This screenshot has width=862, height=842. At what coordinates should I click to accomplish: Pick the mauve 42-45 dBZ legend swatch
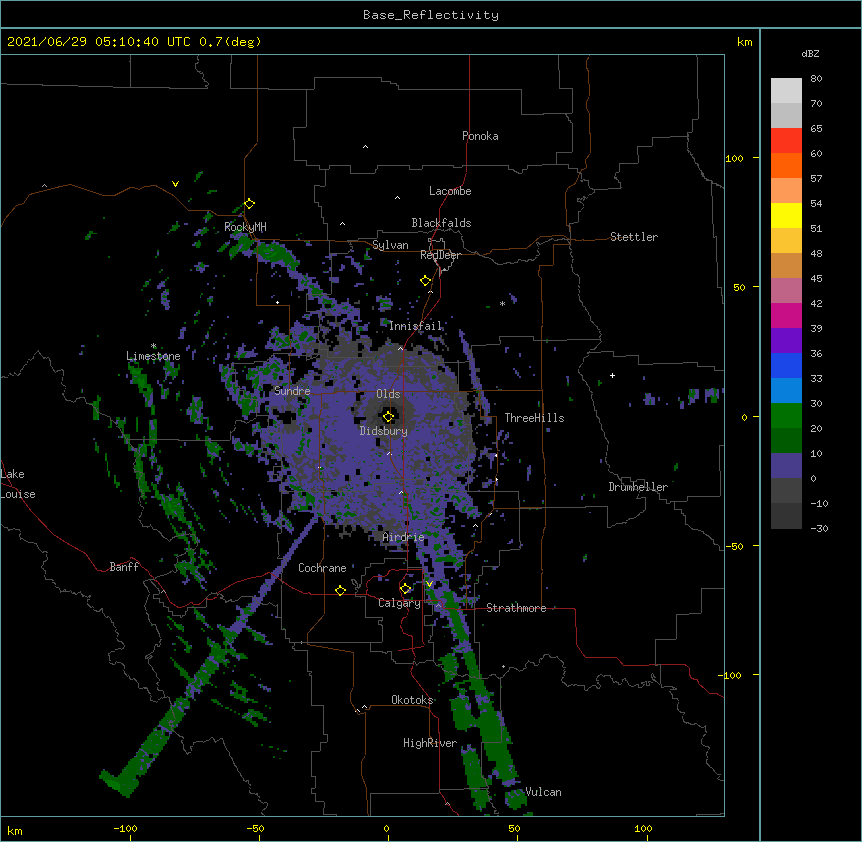(786, 291)
